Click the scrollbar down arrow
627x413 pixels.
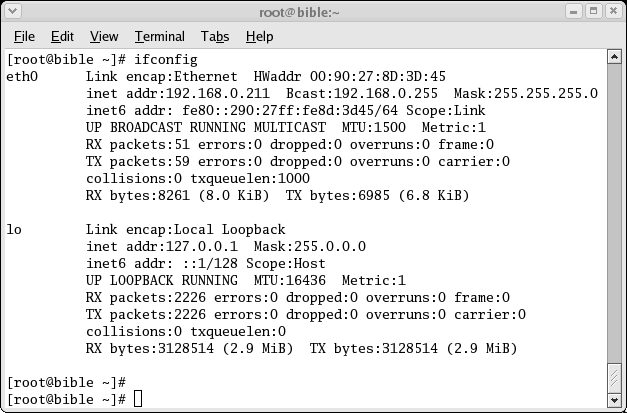614,399
